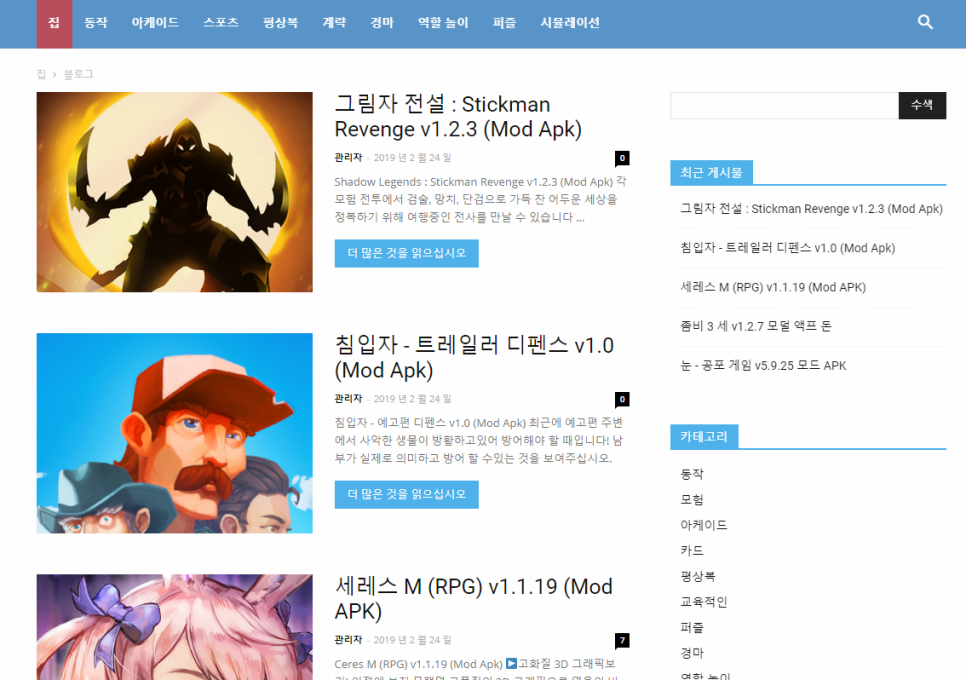Screen dimensions: 966x680
Task: Select the 집 home menu item
Action: click(54, 23)
